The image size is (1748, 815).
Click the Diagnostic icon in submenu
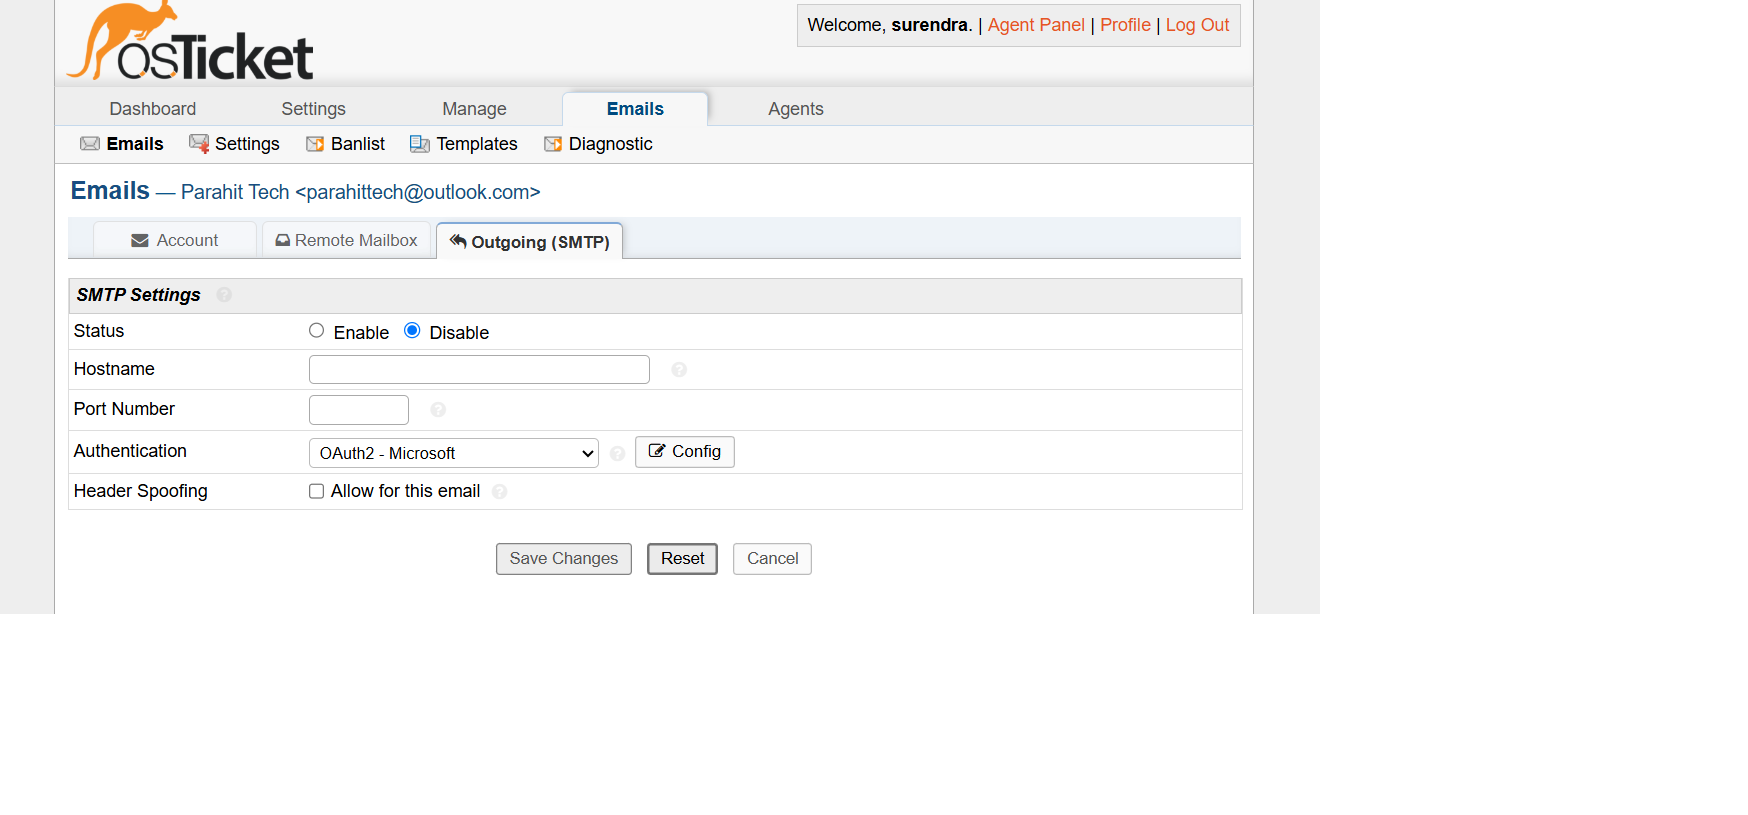552,144
